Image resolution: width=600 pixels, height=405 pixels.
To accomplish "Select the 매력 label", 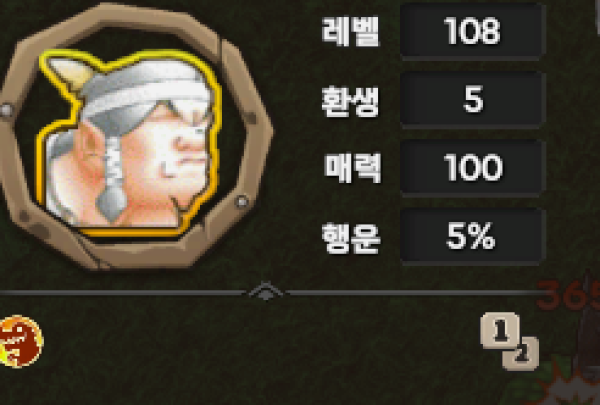I will [352, 168].
